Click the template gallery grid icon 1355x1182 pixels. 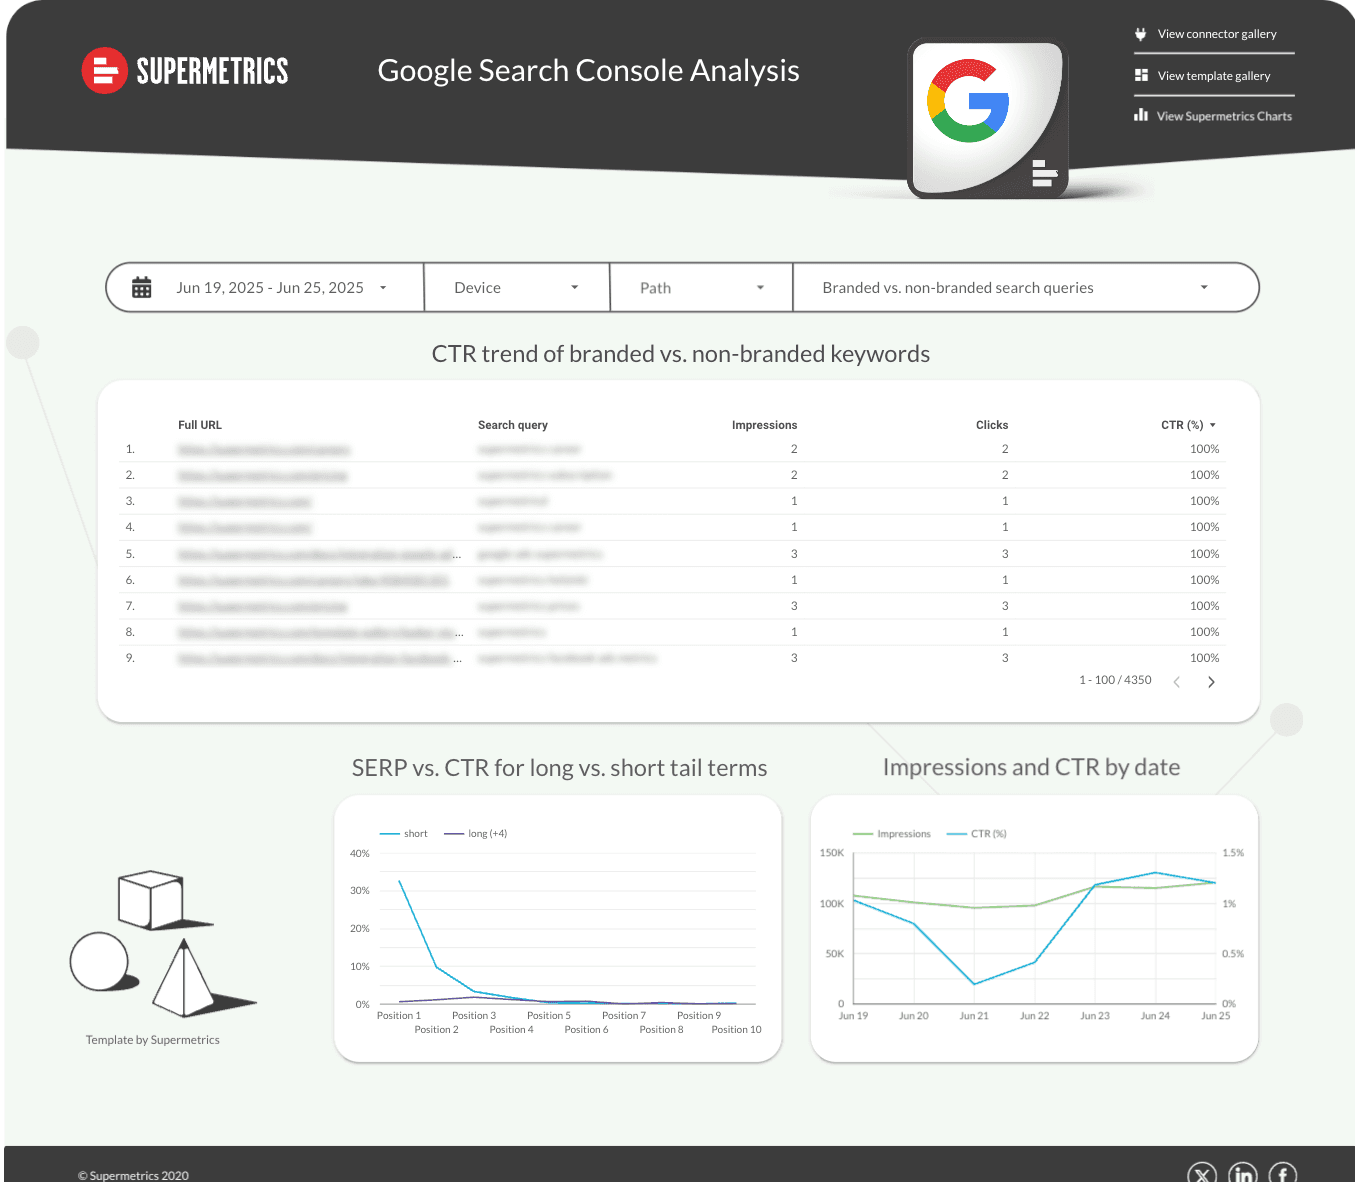[x=1141, y=76]
